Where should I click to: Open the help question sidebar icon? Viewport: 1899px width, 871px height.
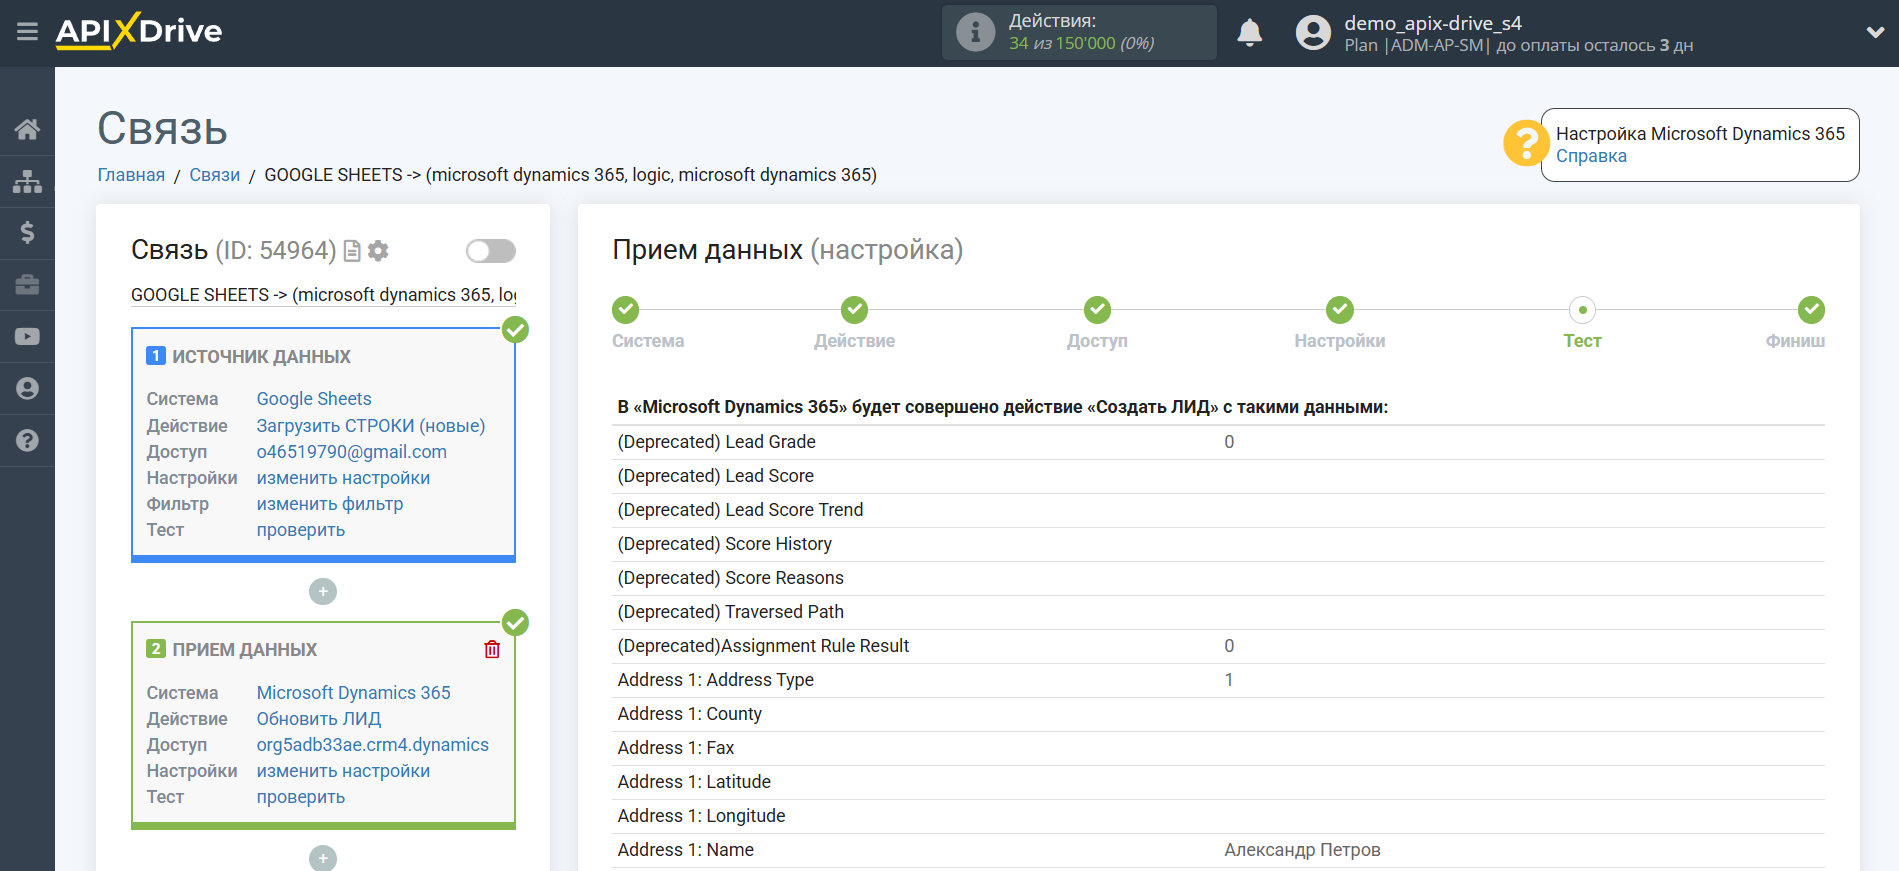click(x=27, y=440)
